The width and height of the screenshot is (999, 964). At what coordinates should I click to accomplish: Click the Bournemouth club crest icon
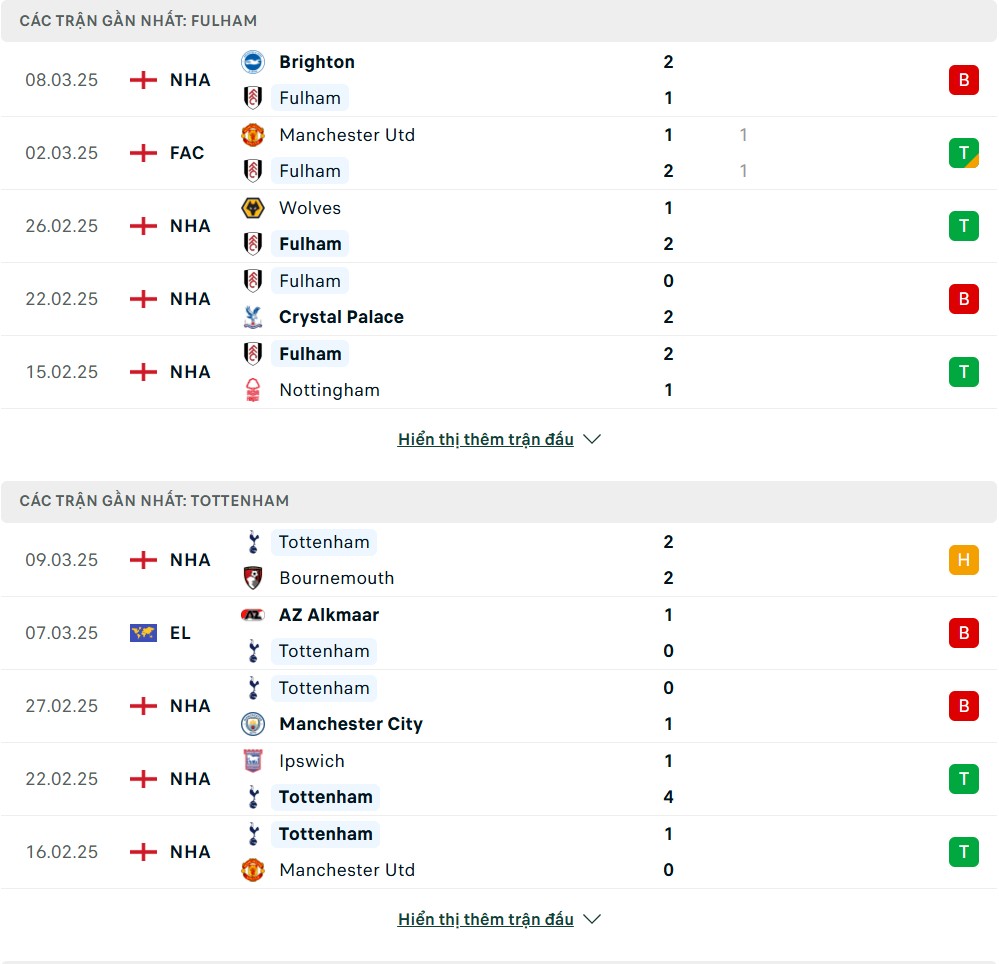253,578
